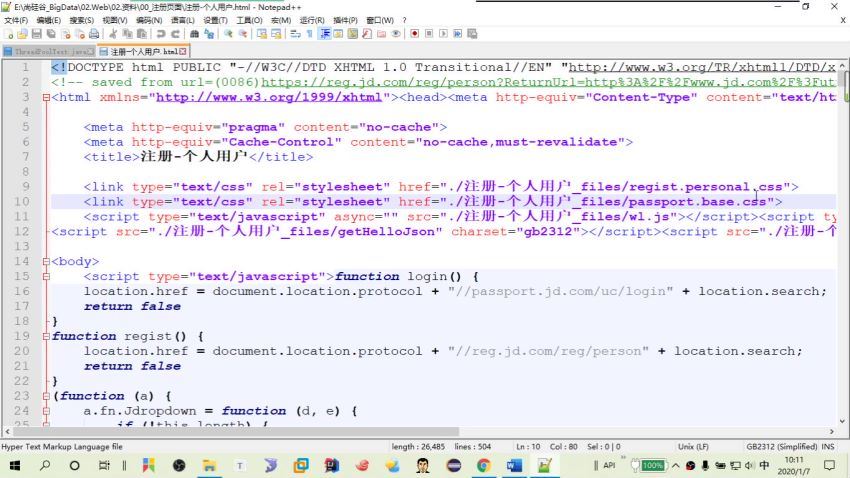850x478 pixels.
Task: Click the horizontal scrollbar right arrow
Action: pos(832,431)
